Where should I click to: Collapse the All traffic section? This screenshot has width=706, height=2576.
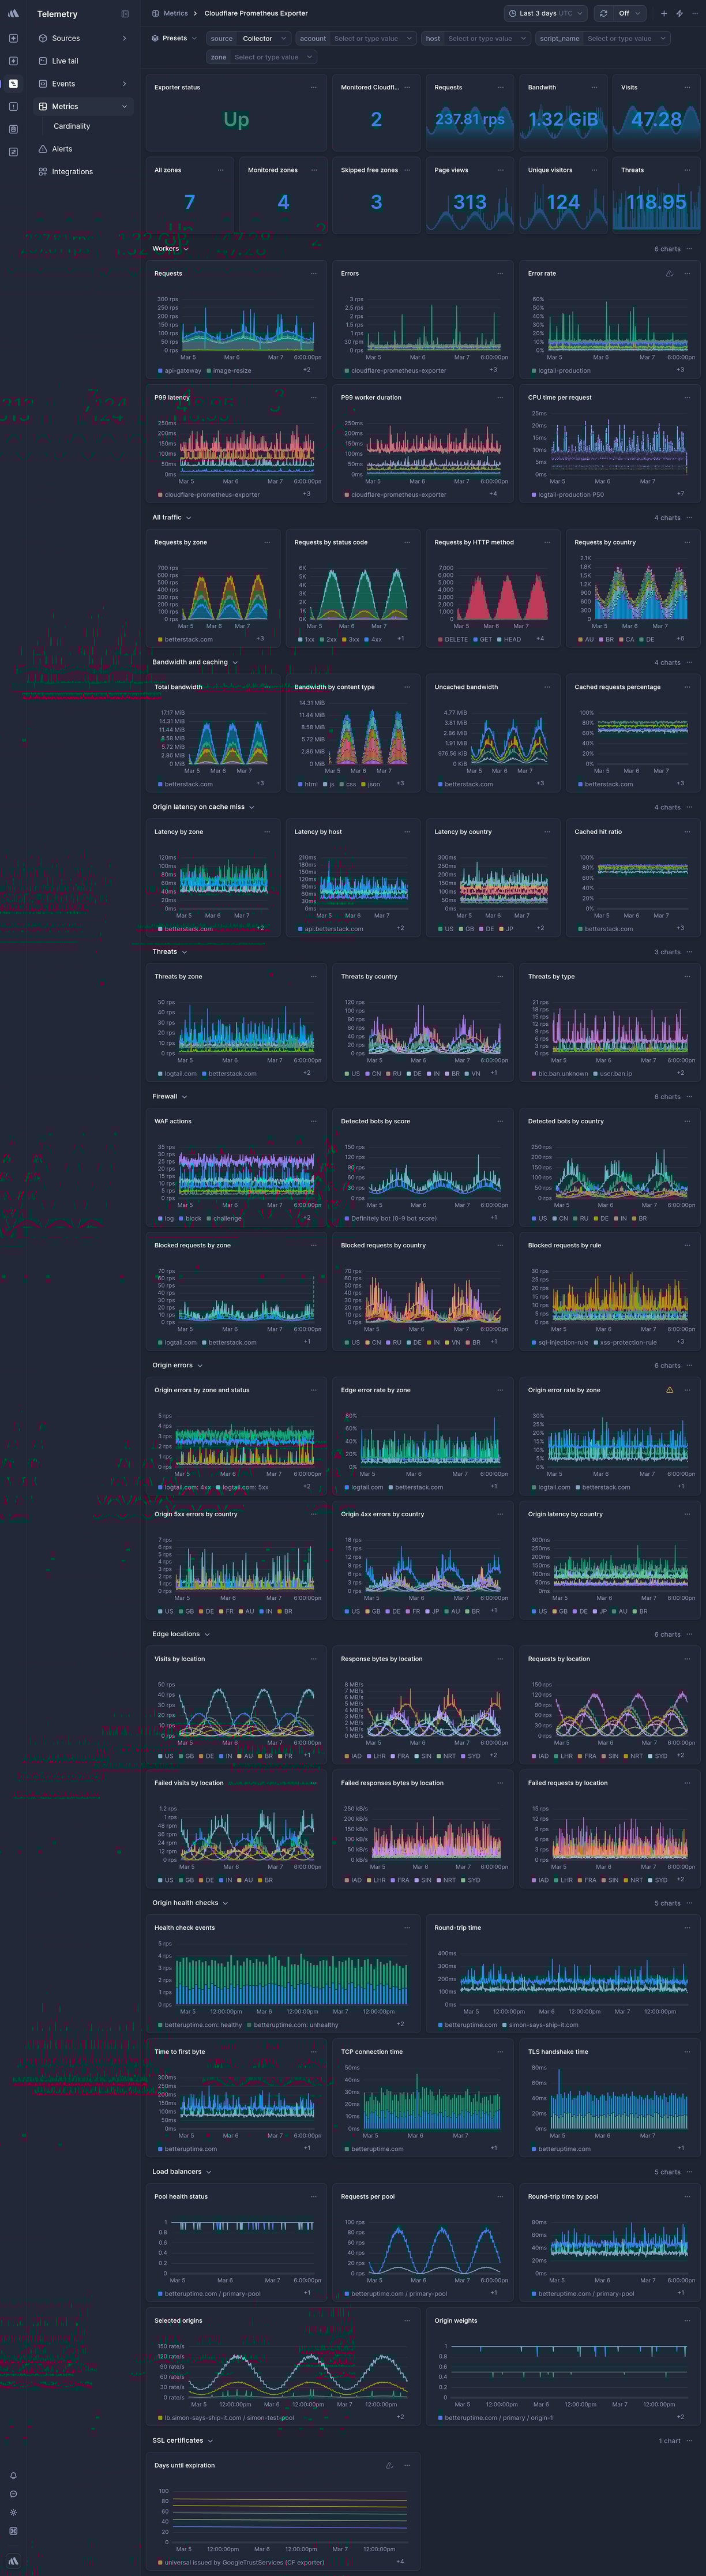tap(172, 518)
